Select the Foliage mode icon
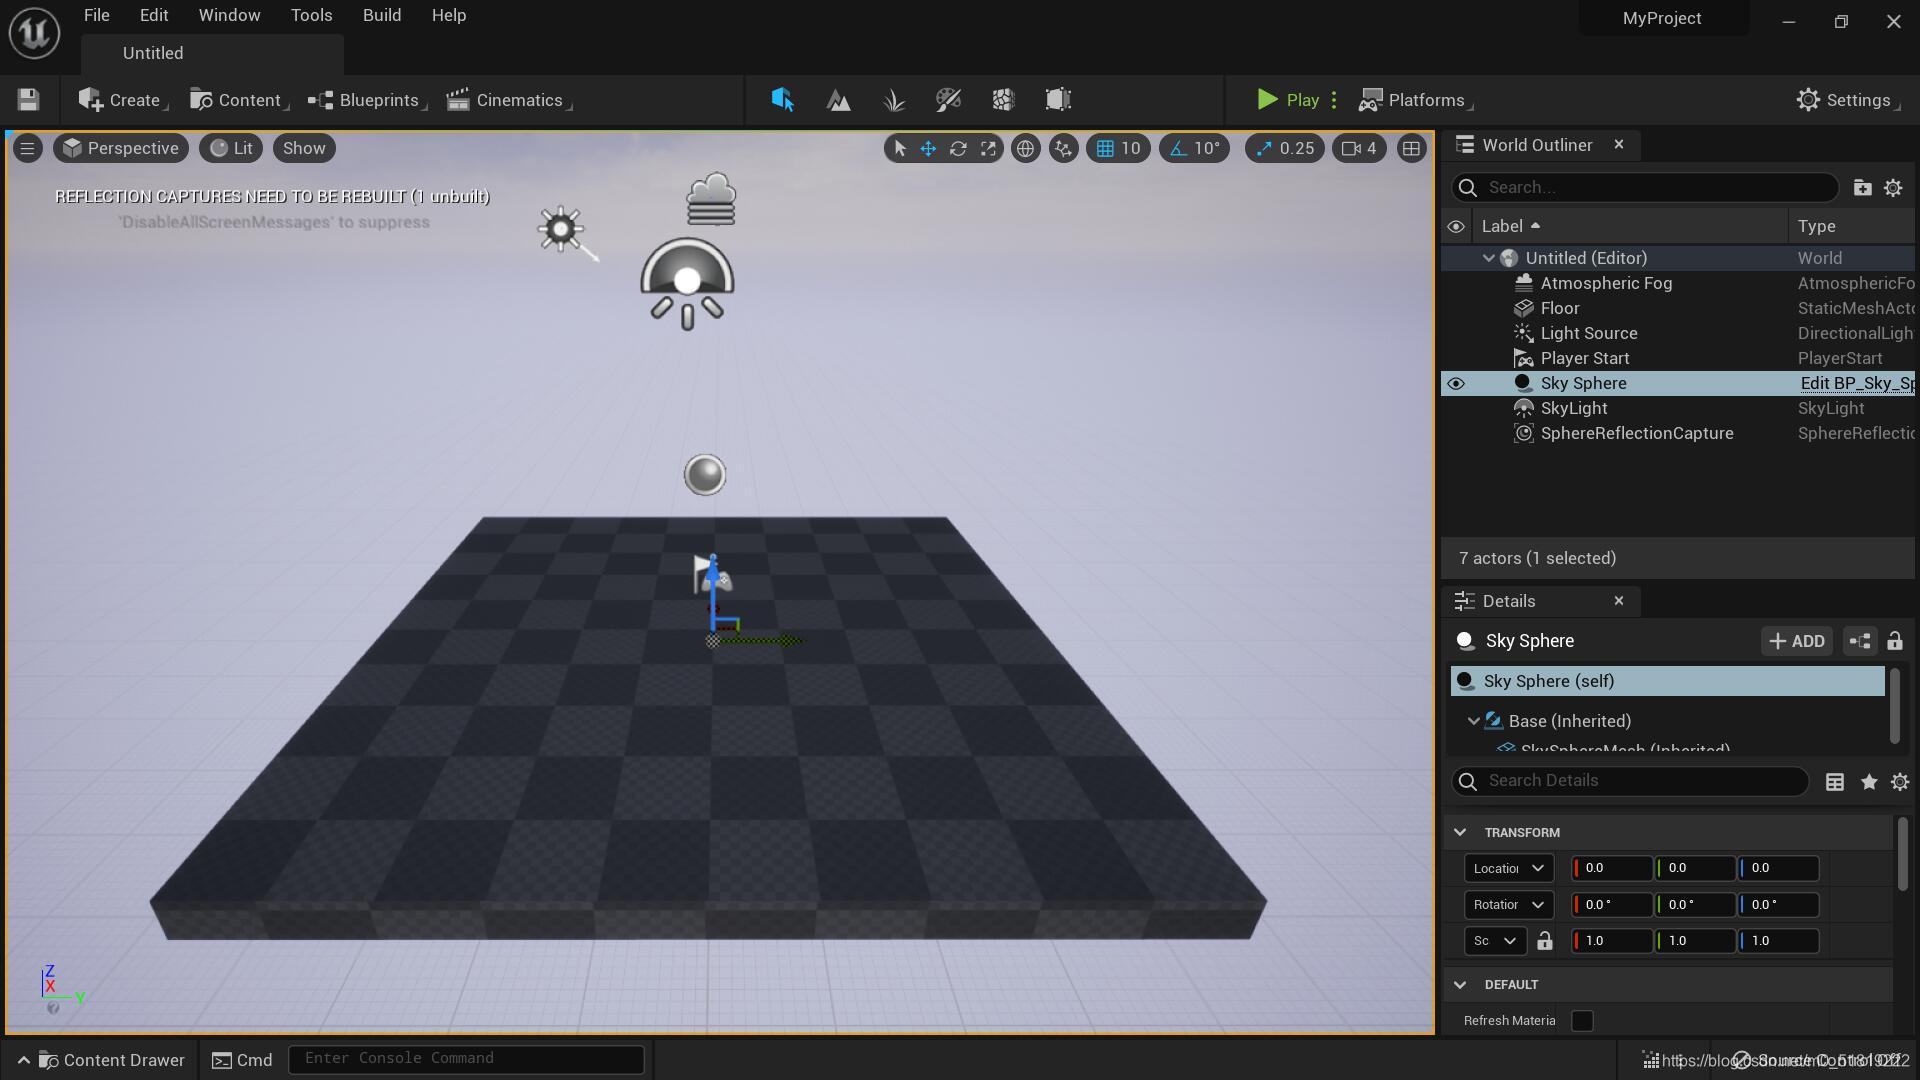The image size is (1920, 1080). 894,100
